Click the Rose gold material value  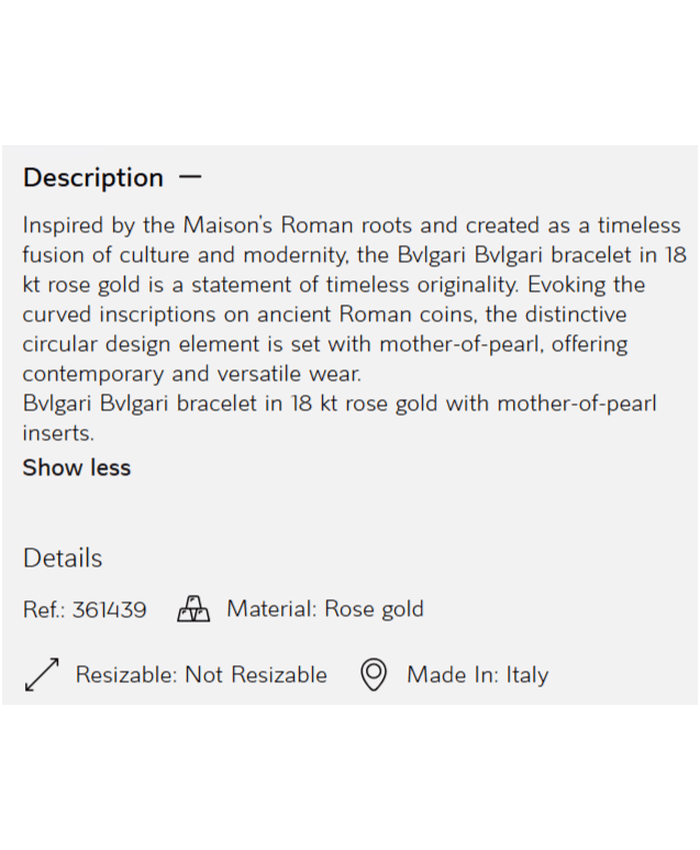pyautogui.click(x=374, y=609)
